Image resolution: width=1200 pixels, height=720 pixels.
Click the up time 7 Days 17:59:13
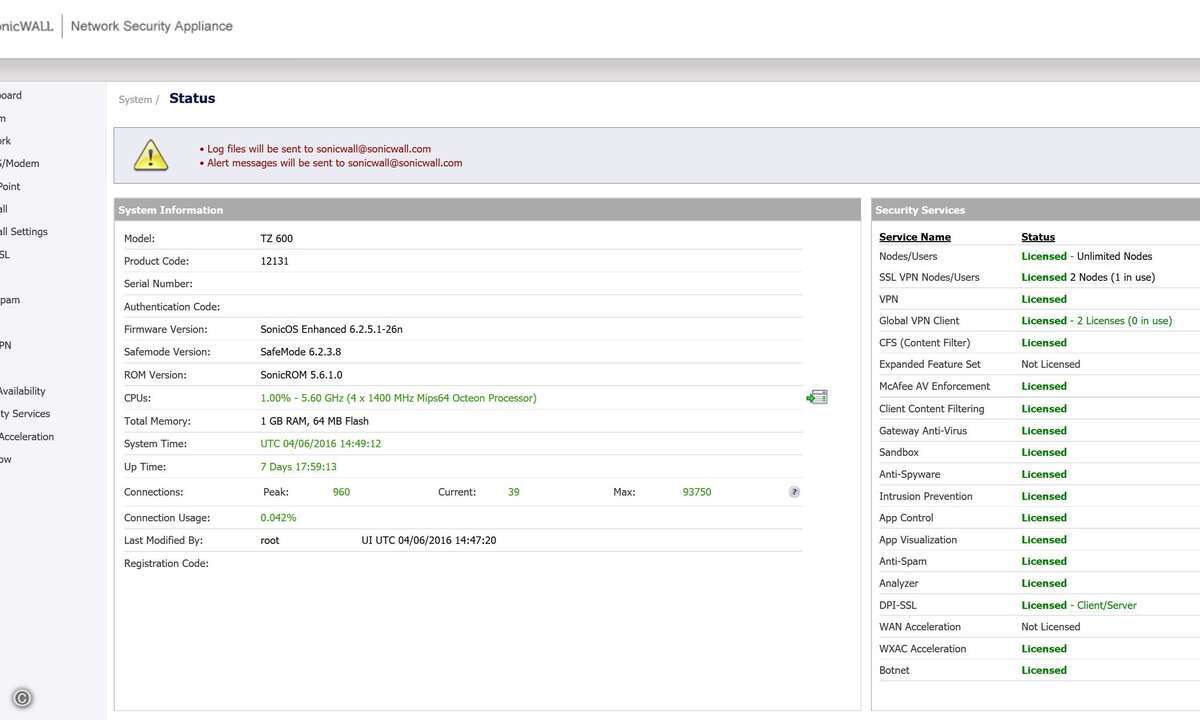click(298, 467)
